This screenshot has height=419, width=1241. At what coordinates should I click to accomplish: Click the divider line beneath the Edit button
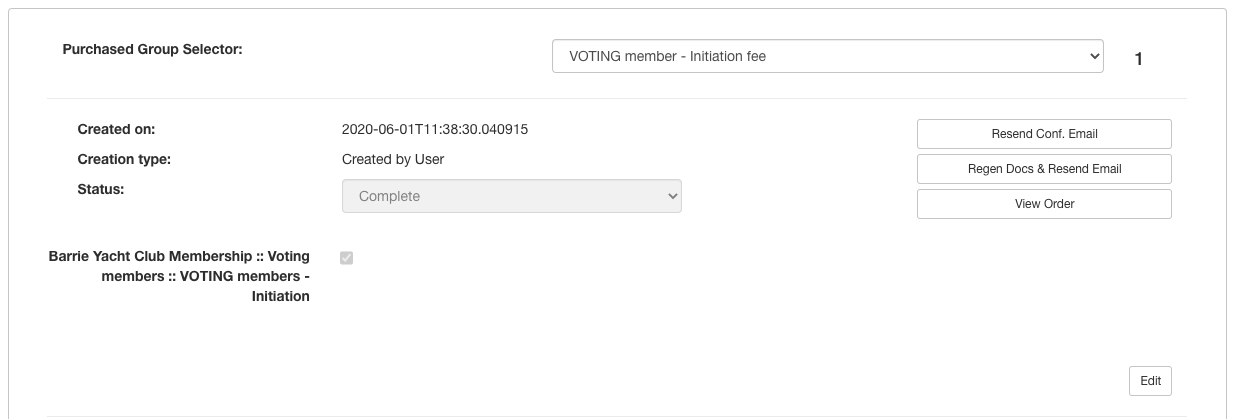pos(616,416)
